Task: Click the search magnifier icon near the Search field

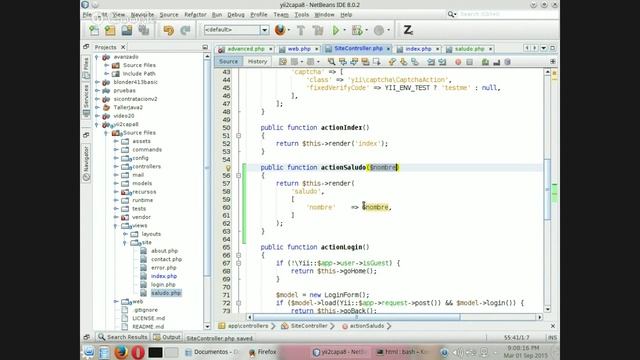Action: (451, 14)
